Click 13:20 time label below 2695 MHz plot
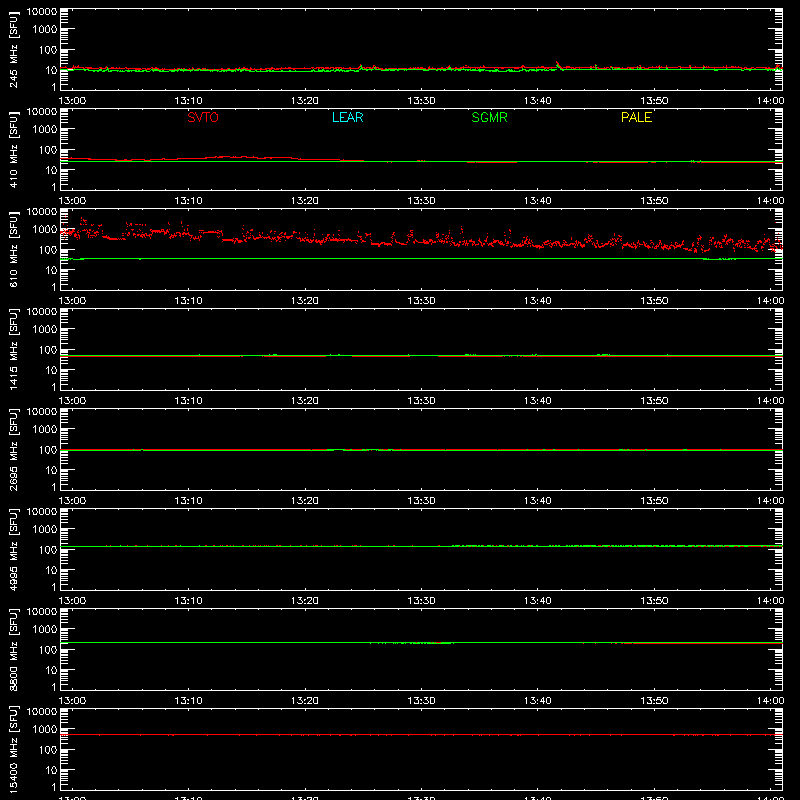This screenshot has height=800, width=800. [305, 501]
